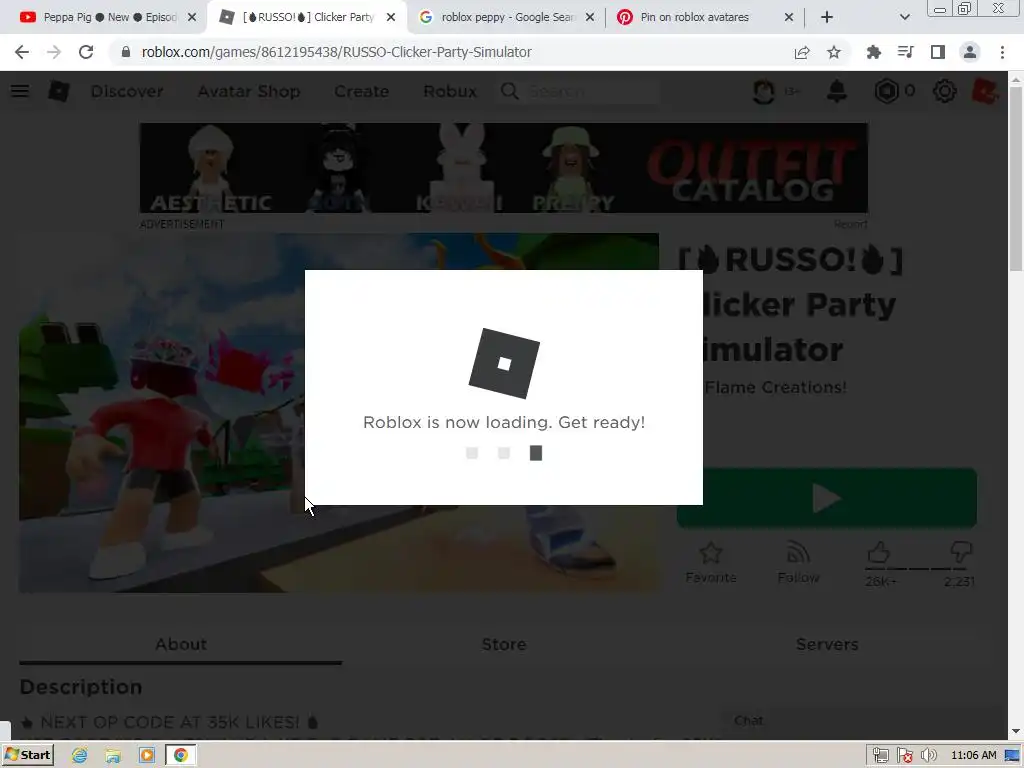Image resolution: width=1024 pixels, height=768 pixels.
Task: Open the extensions puzzle icon
Action: [x=873, y=52]
